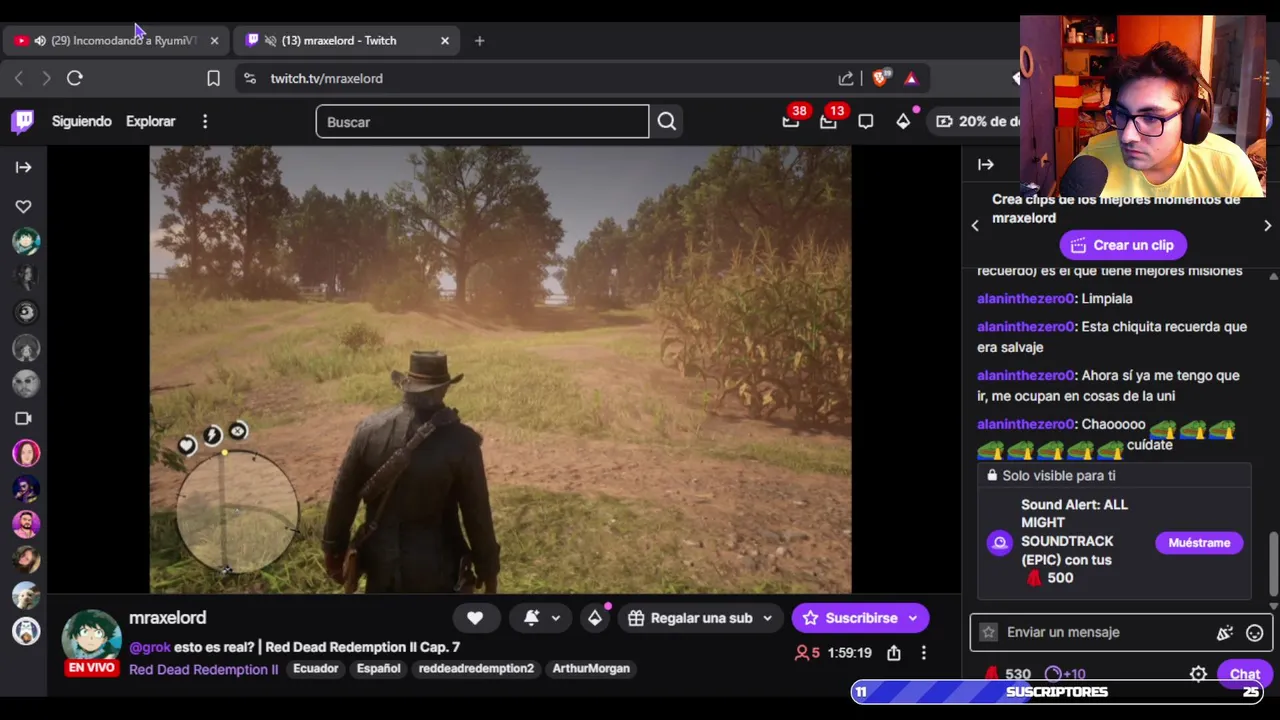Share the stream via the upload icon
This screenshot has width=1280, height=720.
(x=894, y=653)
